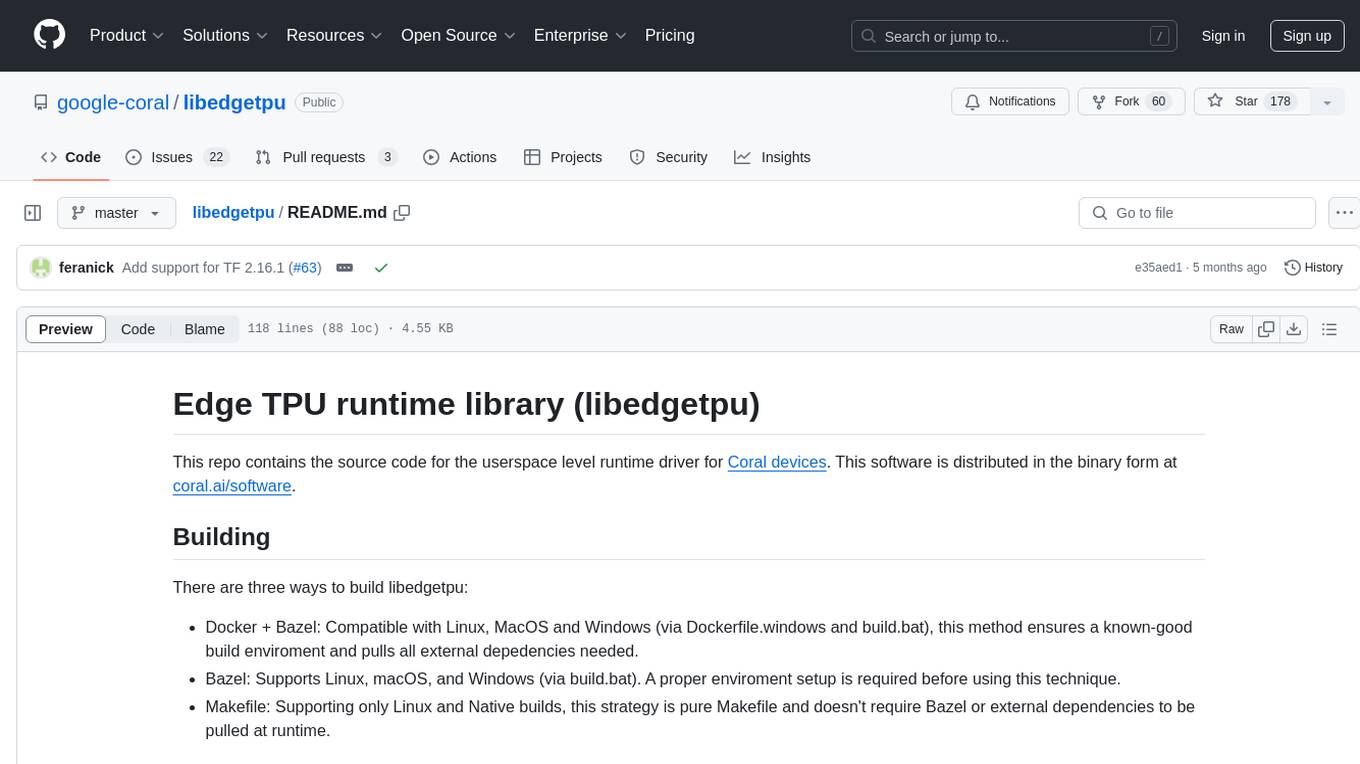Expand the Open Source menu

coord(458,35)
